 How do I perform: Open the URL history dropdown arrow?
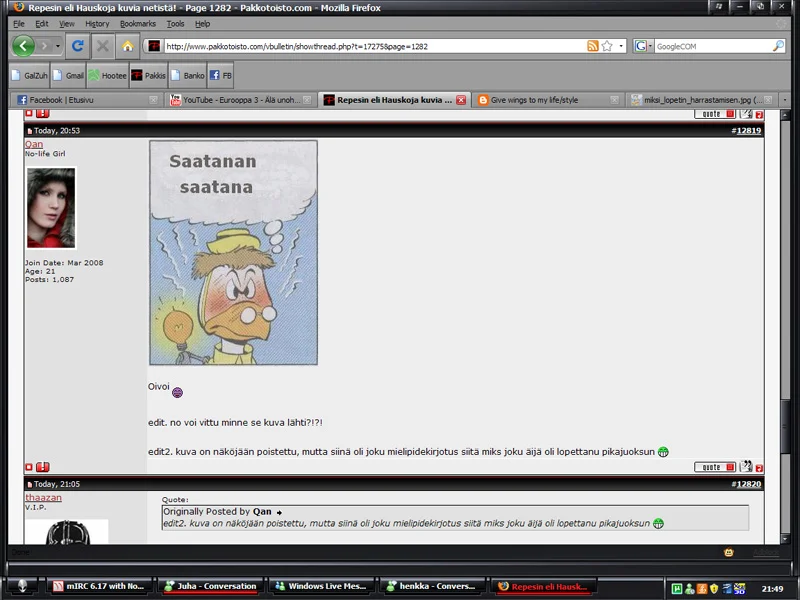(621, 46)
